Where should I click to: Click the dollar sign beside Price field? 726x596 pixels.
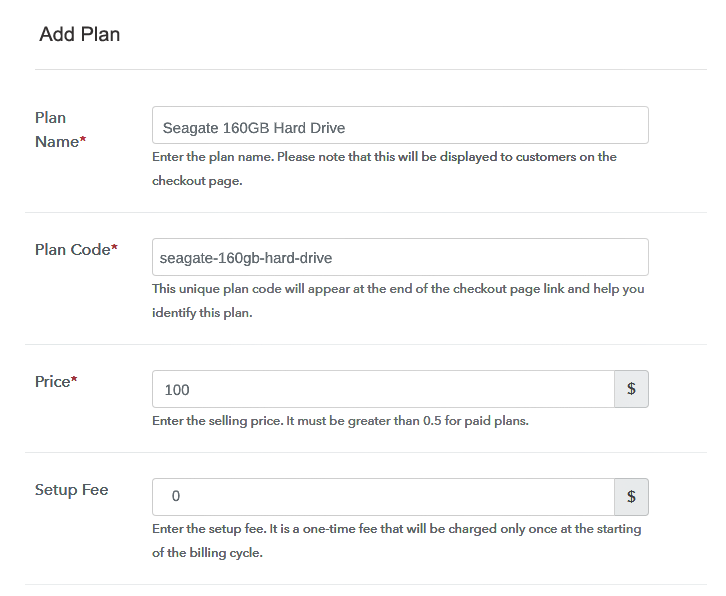[x=631, y=389]
